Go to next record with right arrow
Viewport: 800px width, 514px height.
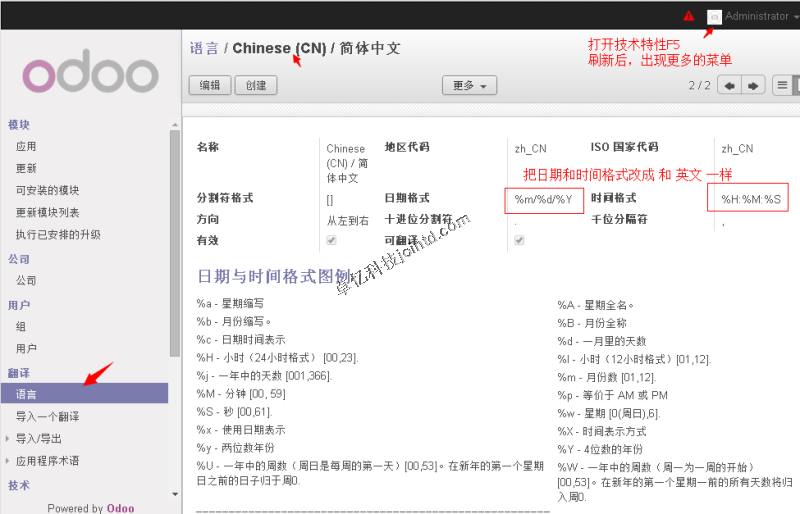click(x=753, y=86)
